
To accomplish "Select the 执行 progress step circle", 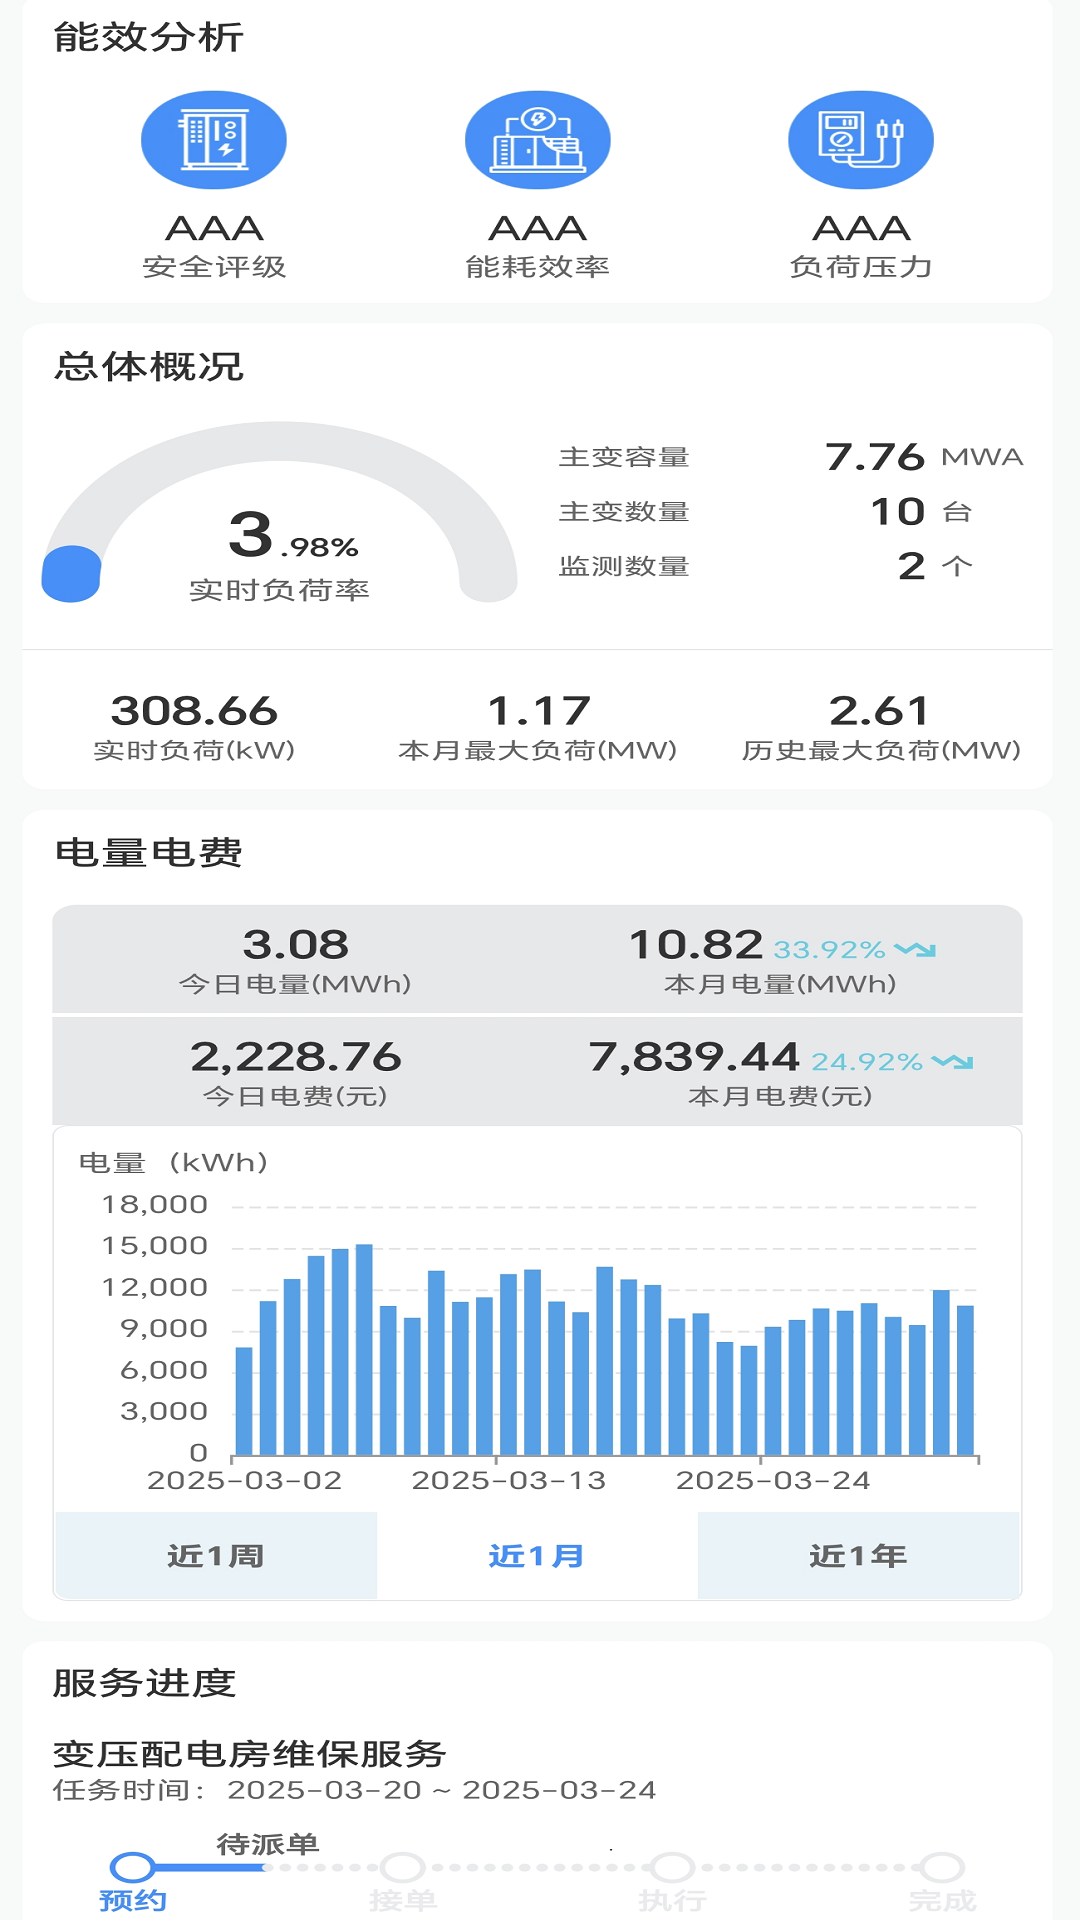I will (x=672, y=1867).
